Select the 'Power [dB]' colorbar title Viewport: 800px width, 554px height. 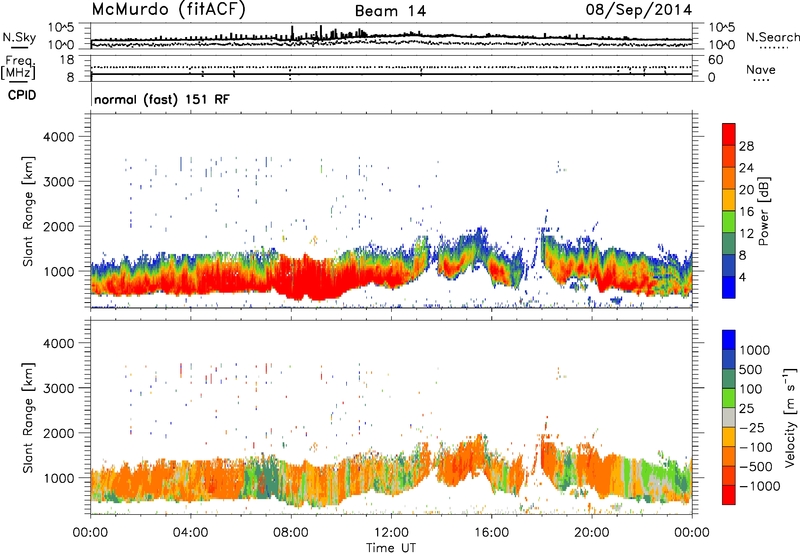tap(763, 211)
